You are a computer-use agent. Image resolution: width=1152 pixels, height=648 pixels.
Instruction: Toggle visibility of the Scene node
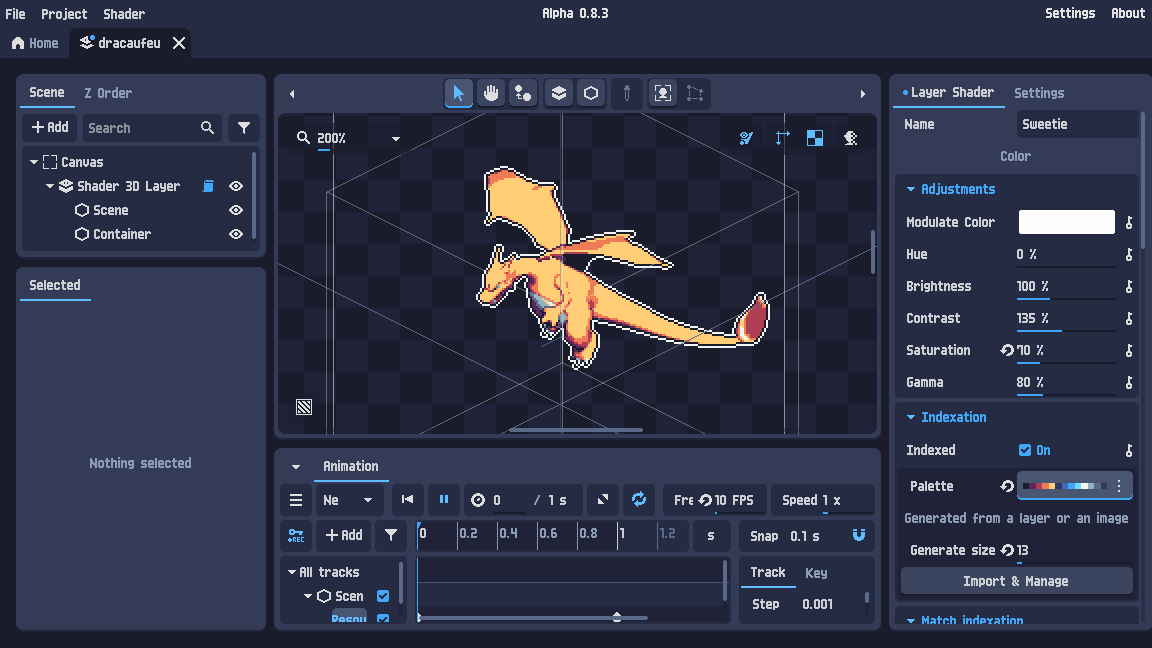236,210
